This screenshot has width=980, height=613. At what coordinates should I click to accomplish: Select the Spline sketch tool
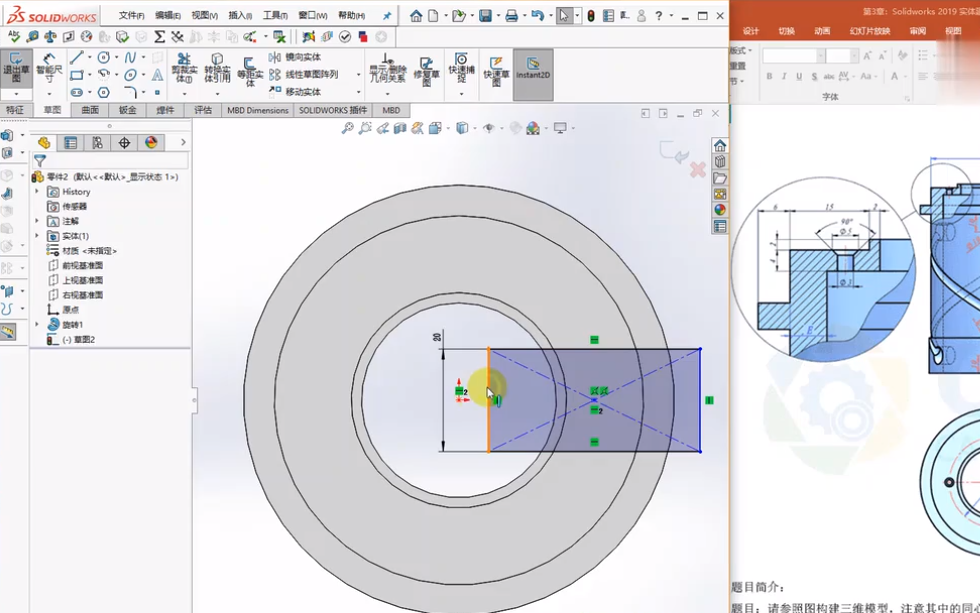(x=130, y=57)
